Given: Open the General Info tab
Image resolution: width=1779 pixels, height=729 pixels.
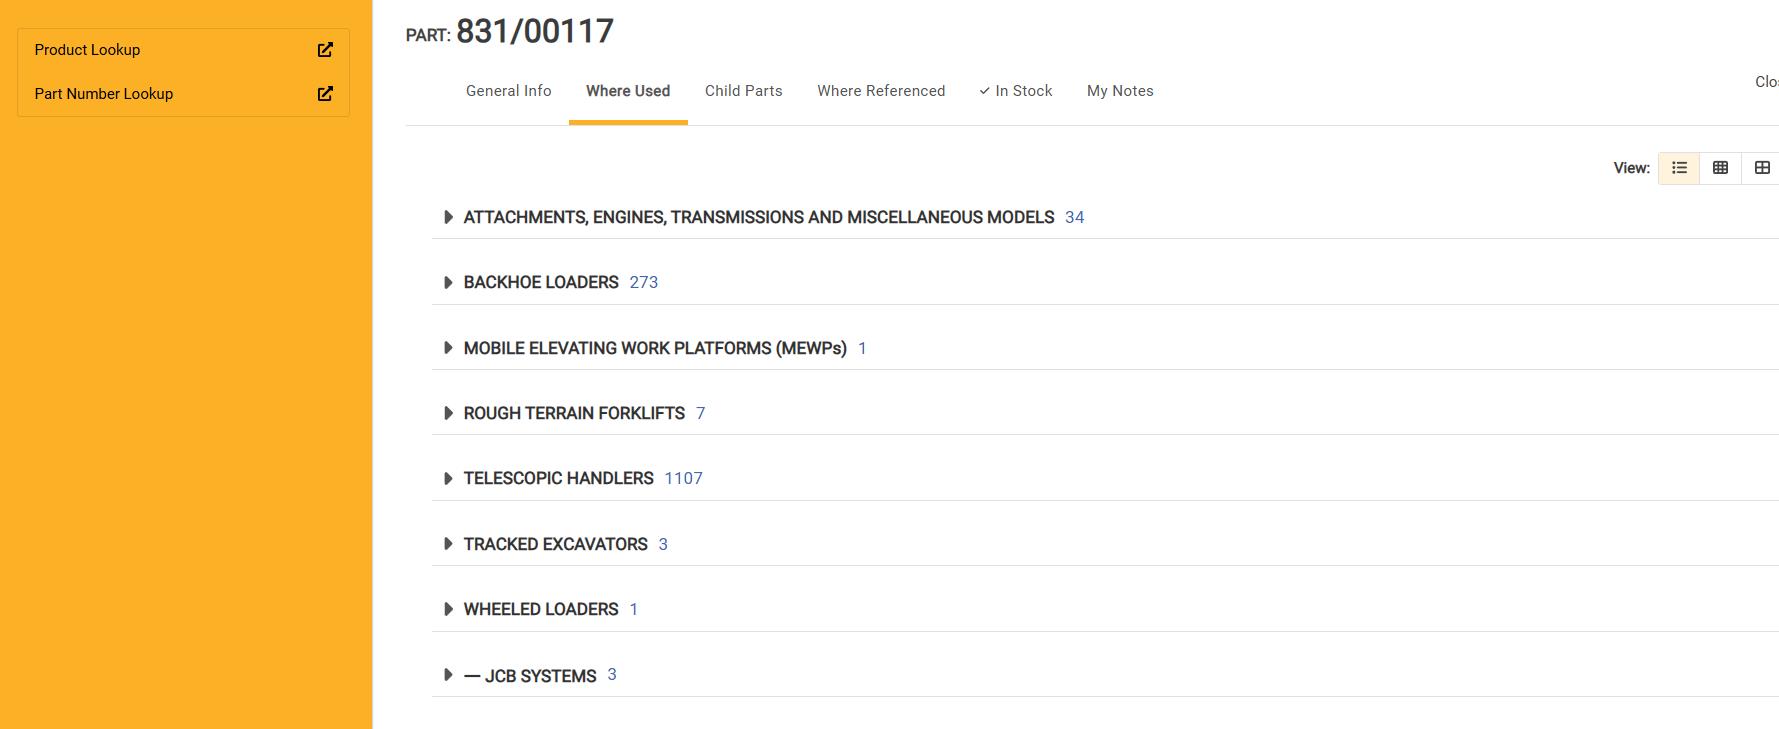Looking at the screenshot, I should point(508,91).
